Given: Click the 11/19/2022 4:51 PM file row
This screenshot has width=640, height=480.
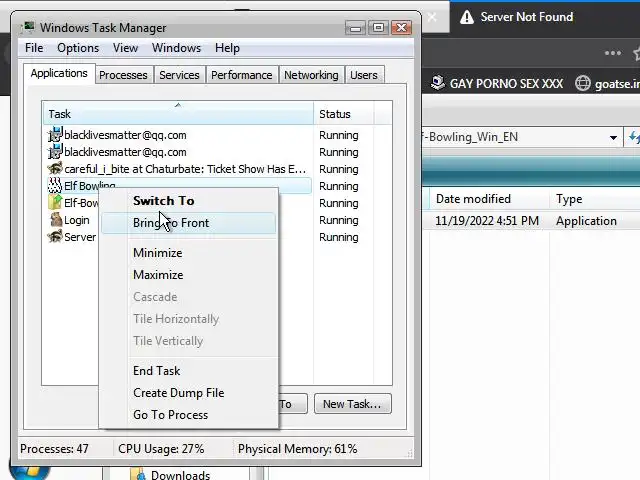Looking at the screenshot, I should [531, 221].
